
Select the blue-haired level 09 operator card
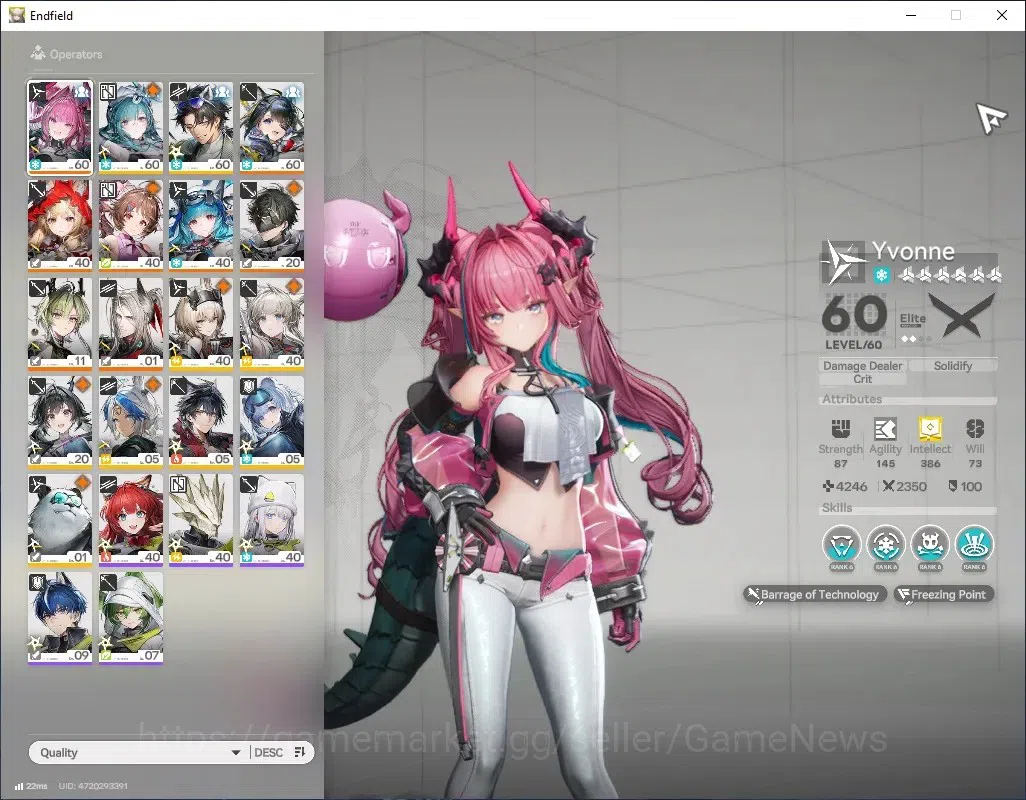[60, 618]
